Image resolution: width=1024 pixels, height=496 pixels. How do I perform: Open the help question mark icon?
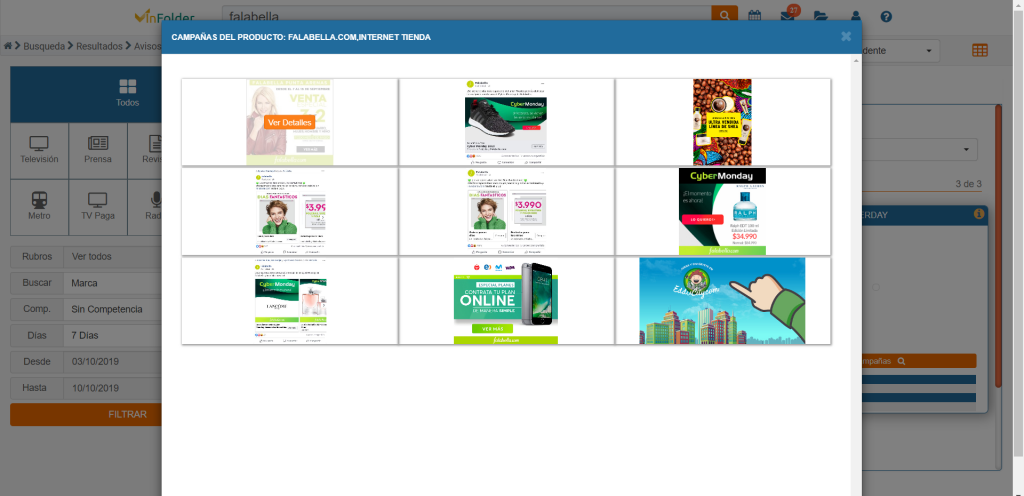click(886, 16)
